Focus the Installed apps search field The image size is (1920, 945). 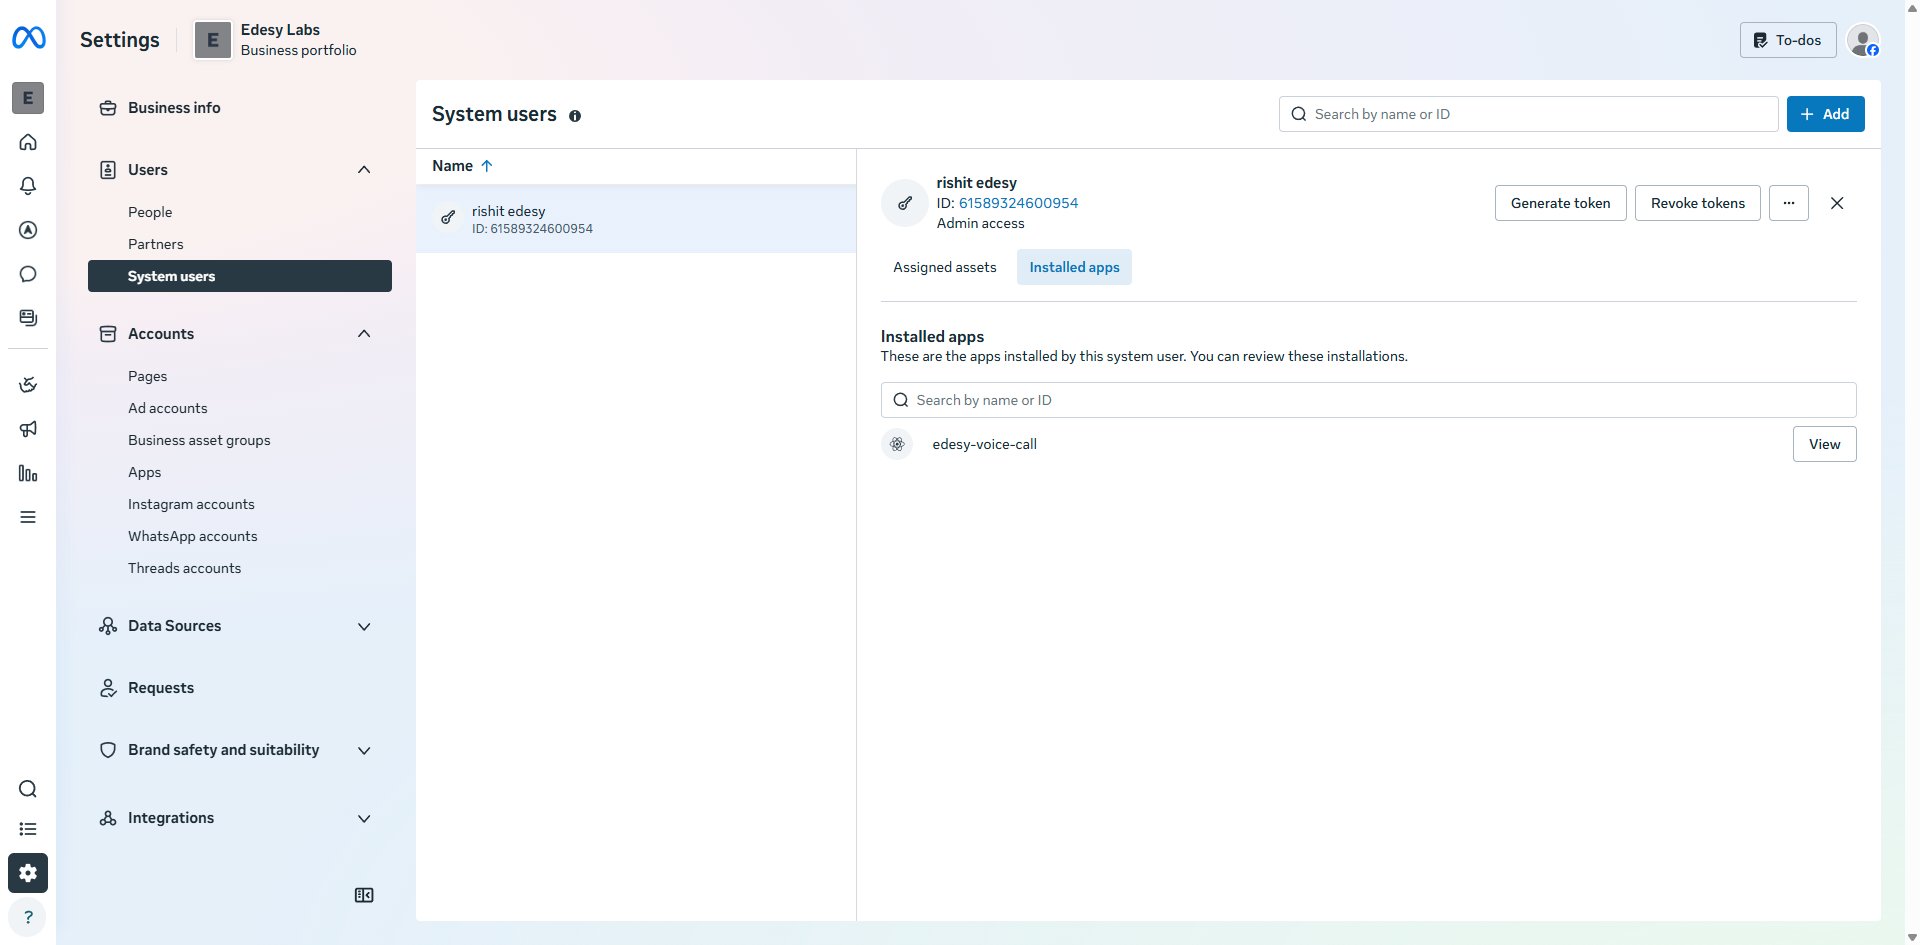1368,400
